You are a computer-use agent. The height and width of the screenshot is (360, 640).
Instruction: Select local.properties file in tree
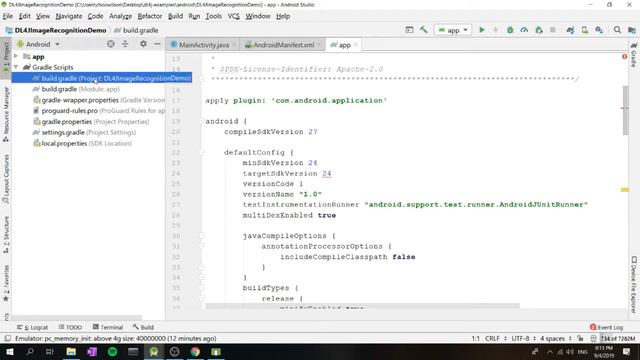pos(82,143)
